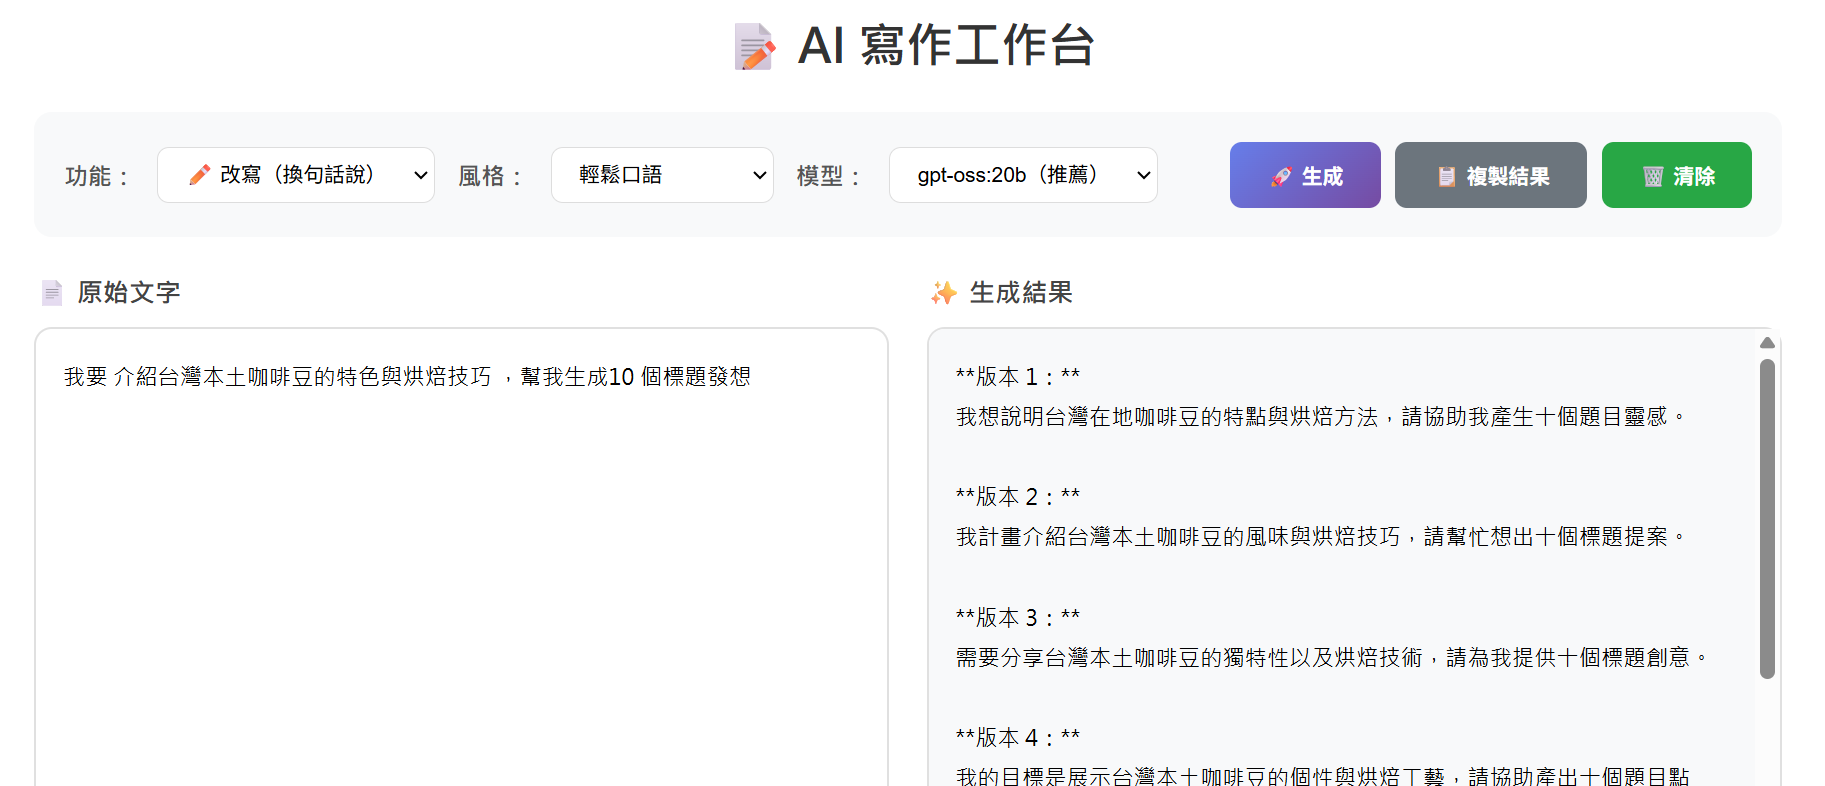Screen dimensions: 1825x786
Task: Click the 版本 4 heading in the results
Action: (1017, 738)
